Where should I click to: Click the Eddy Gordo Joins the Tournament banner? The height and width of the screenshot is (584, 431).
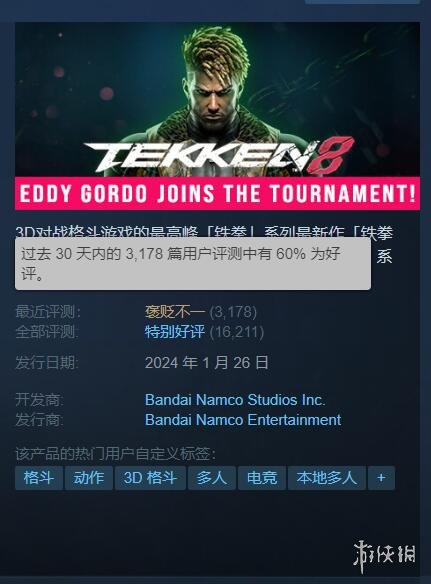217,194
